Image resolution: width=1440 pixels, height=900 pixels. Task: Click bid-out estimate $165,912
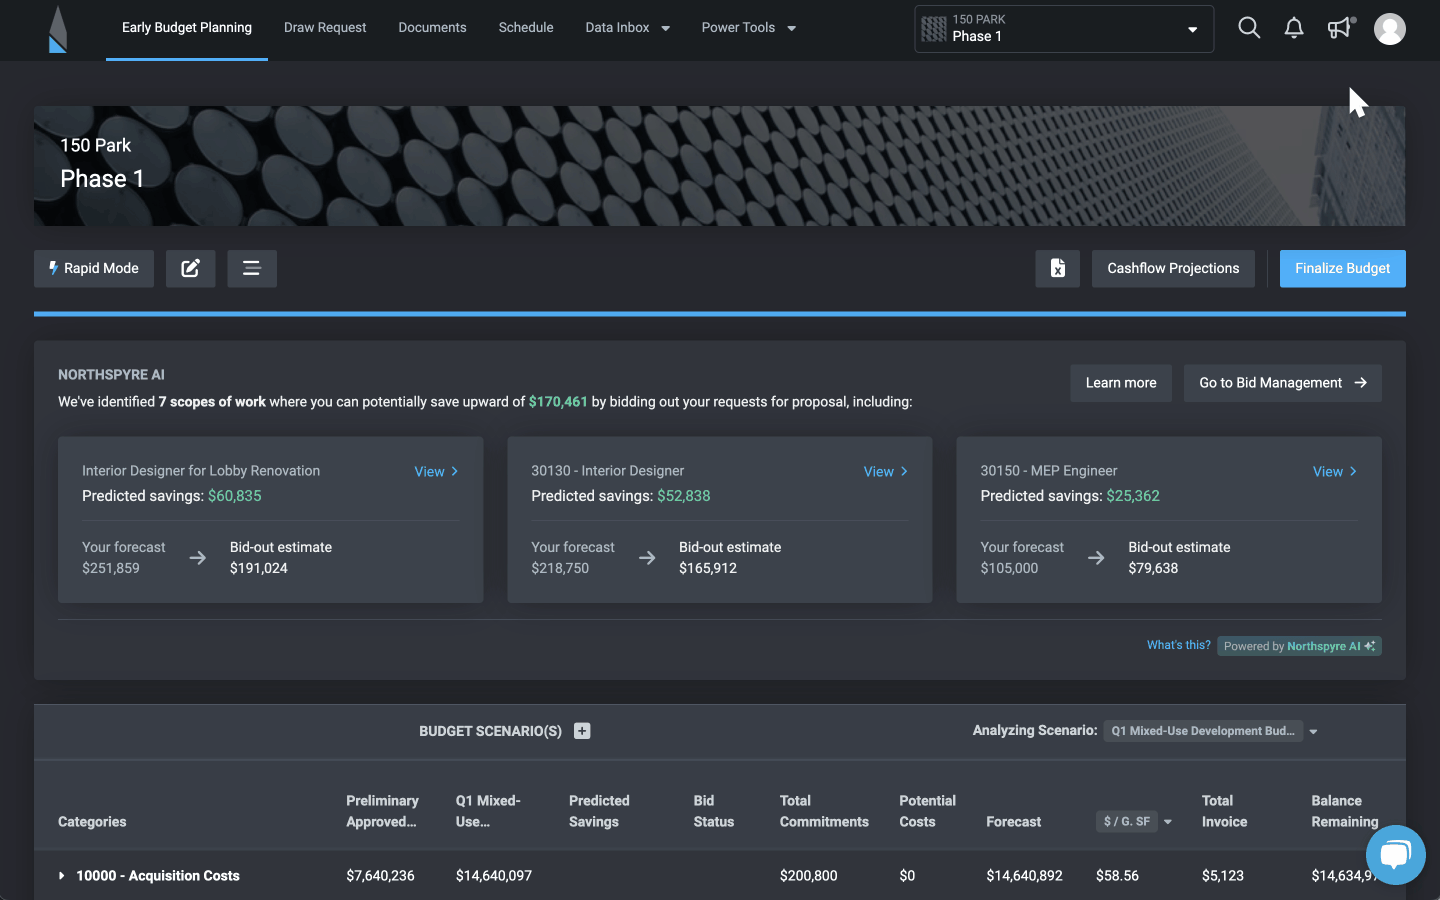click(708, 568)
